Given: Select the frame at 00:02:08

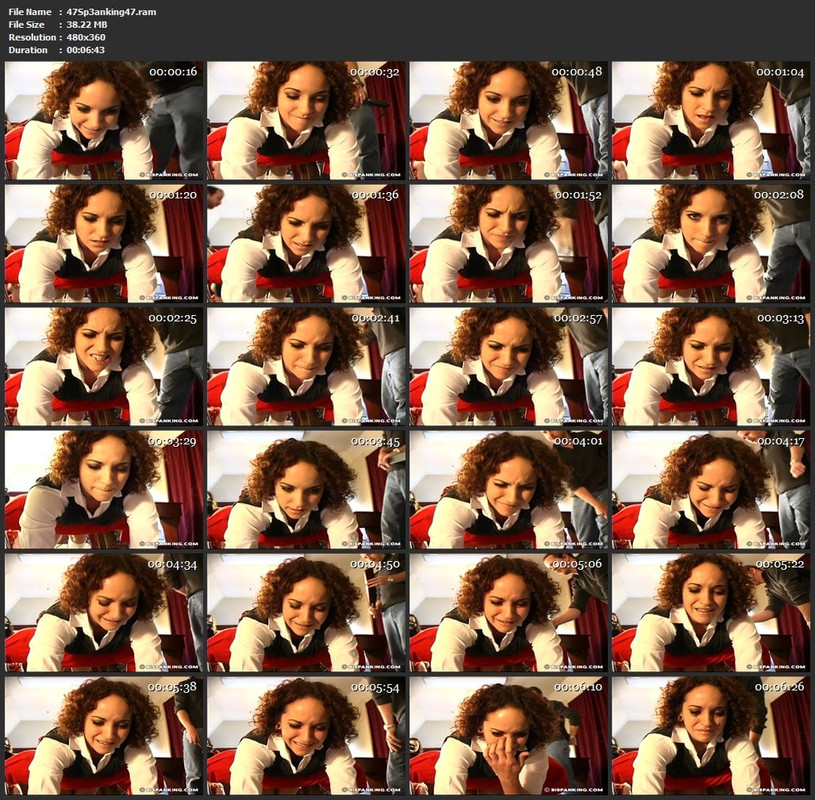Looking at the screenshot, I should coord(711,244).
